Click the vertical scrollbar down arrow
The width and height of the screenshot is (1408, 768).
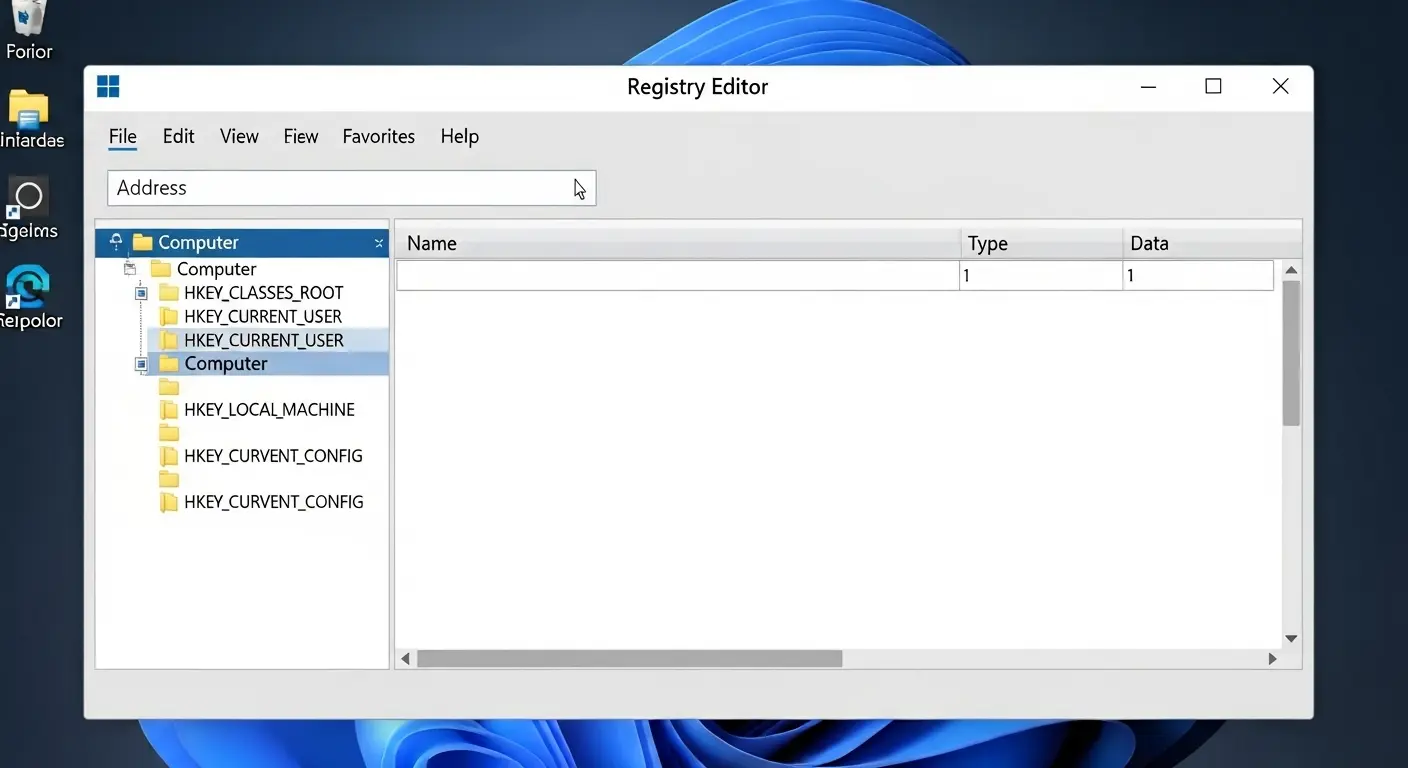pyautogui.click(x=1290, y=638)
